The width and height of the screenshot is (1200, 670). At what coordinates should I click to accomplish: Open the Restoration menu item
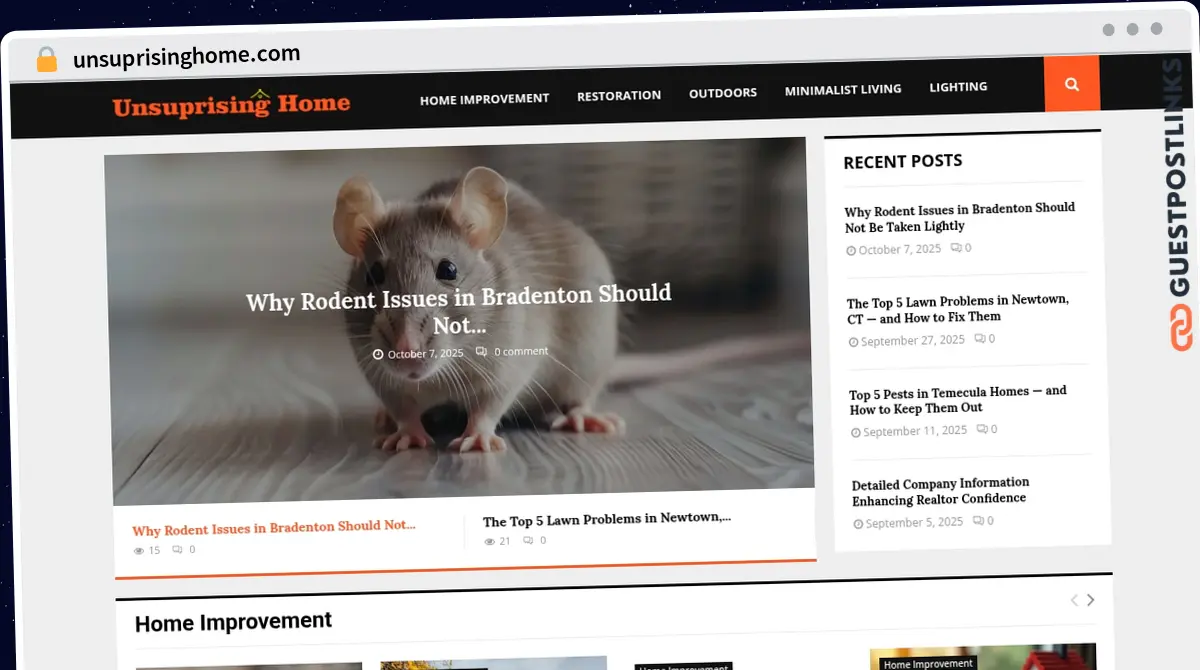pyautogui.click(x=618, y=95)
